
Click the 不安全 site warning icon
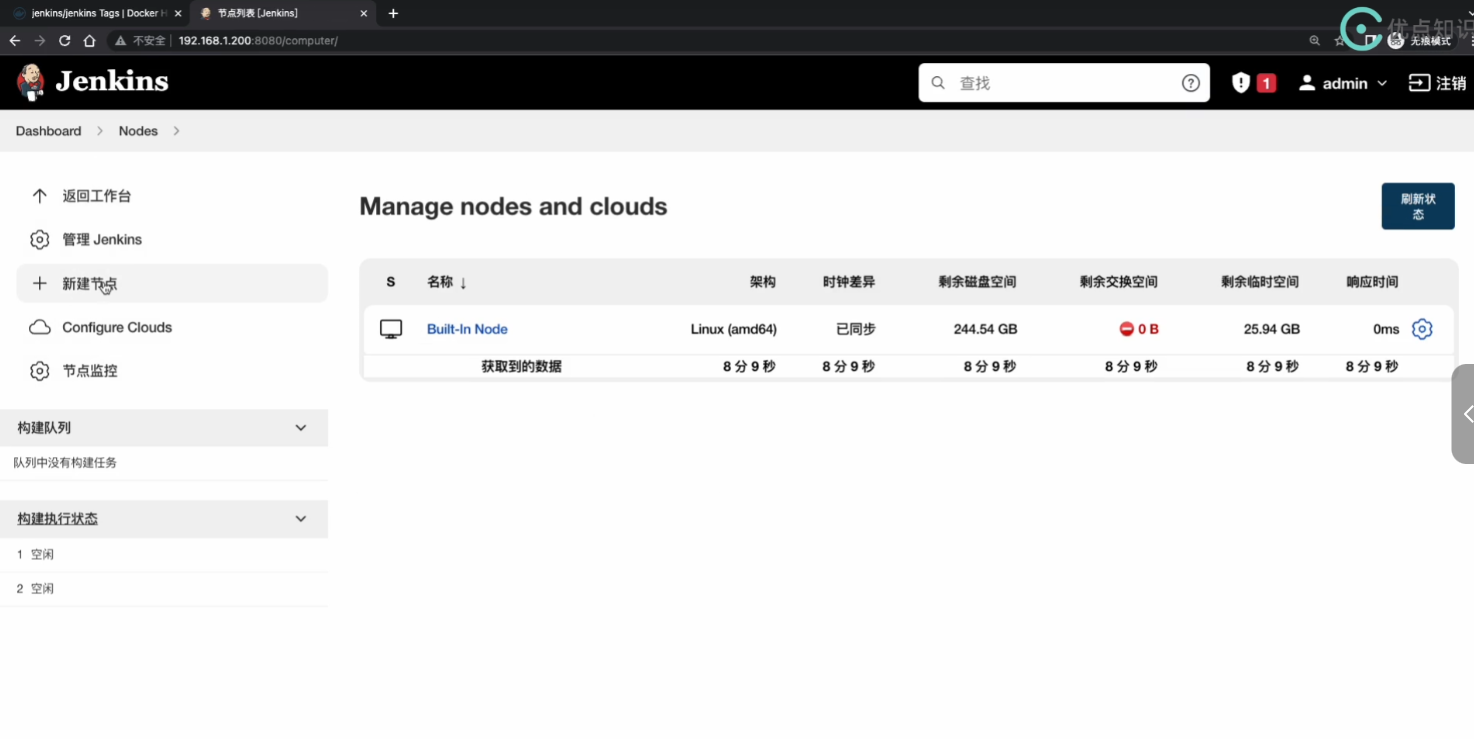click(x=120, y=41)
